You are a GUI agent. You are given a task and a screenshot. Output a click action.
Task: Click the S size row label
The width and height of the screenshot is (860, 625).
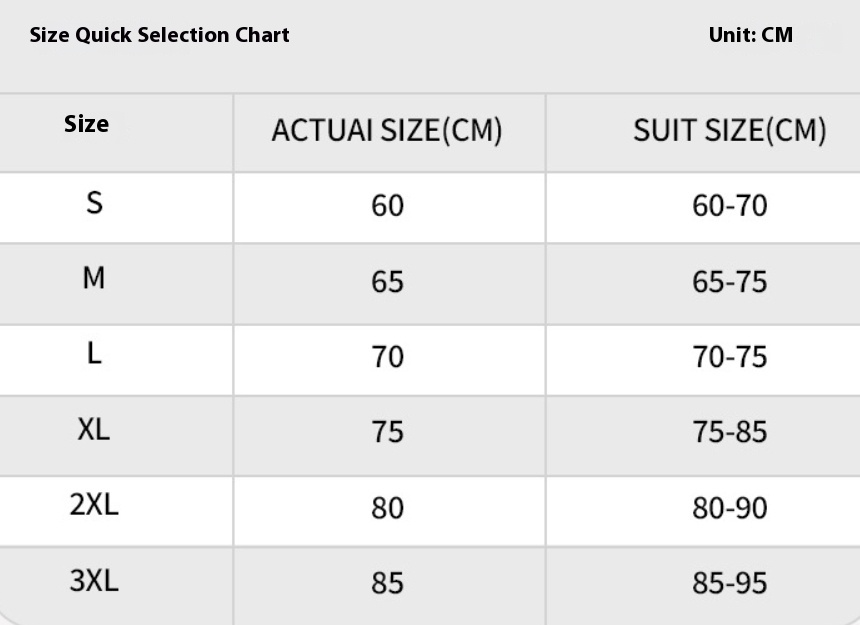pos(94,203)
